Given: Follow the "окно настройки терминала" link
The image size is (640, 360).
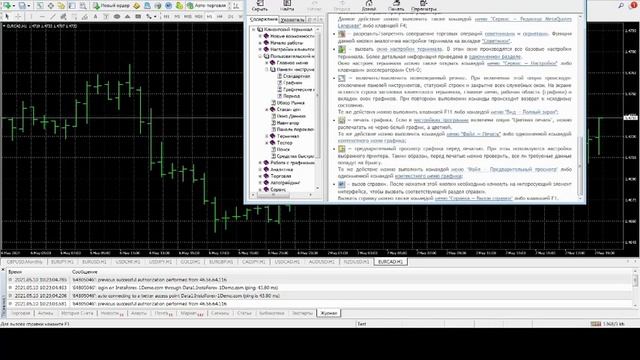Looking at the screenshot, I should [409, 49].
